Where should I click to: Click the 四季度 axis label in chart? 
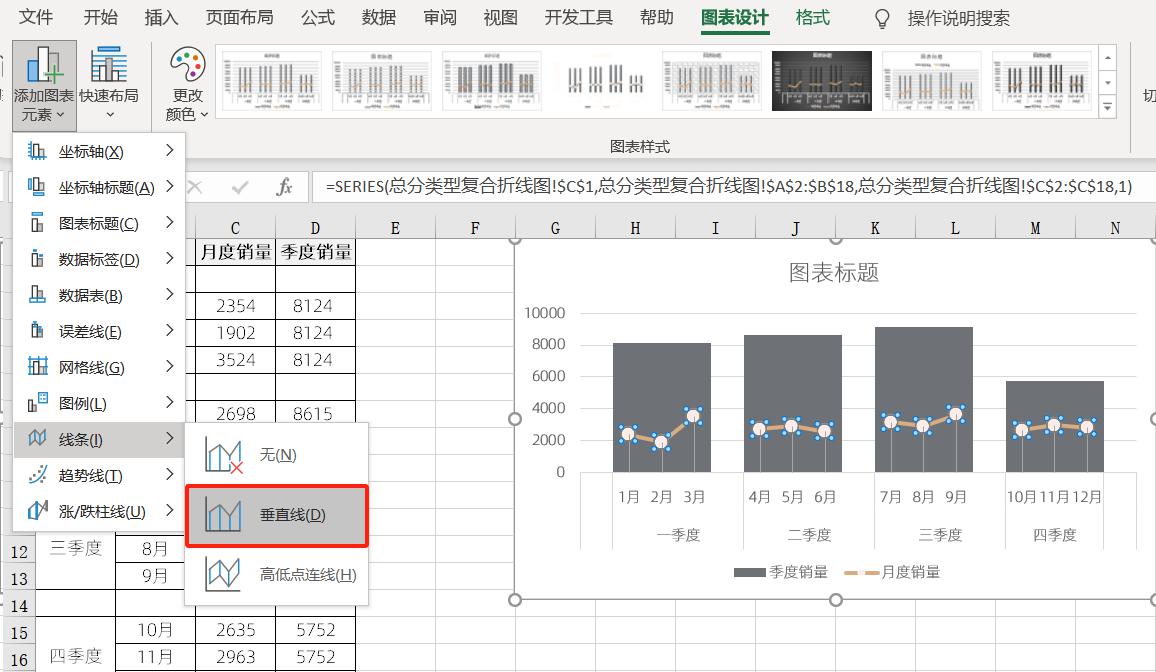[1054, 535]
